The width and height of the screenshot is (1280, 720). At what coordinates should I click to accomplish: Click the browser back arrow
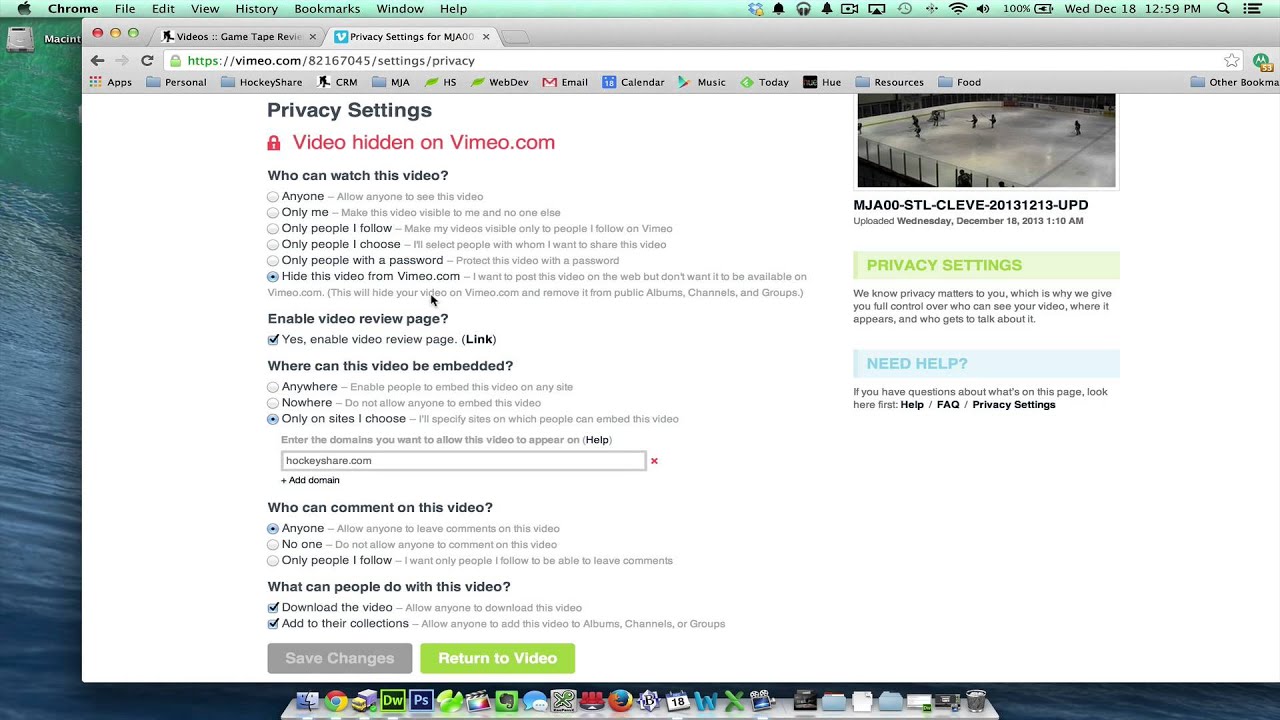pos(97,61)
